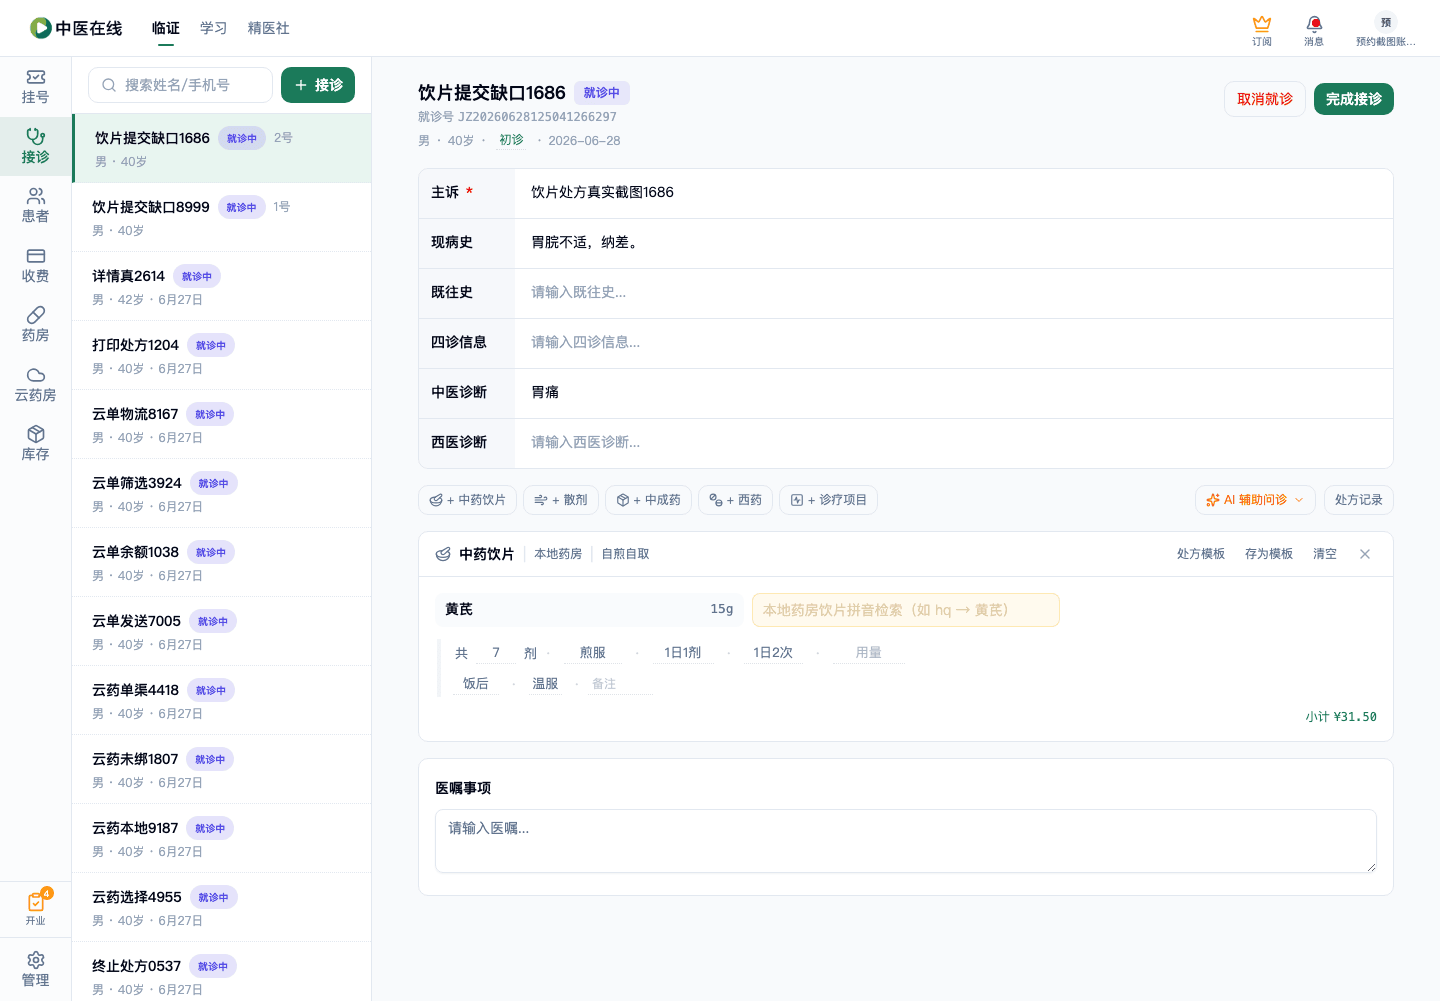Click the 接诊 add patient button
The height and width of the screenshot is (1001, 1440).
(x=318, y=85)
